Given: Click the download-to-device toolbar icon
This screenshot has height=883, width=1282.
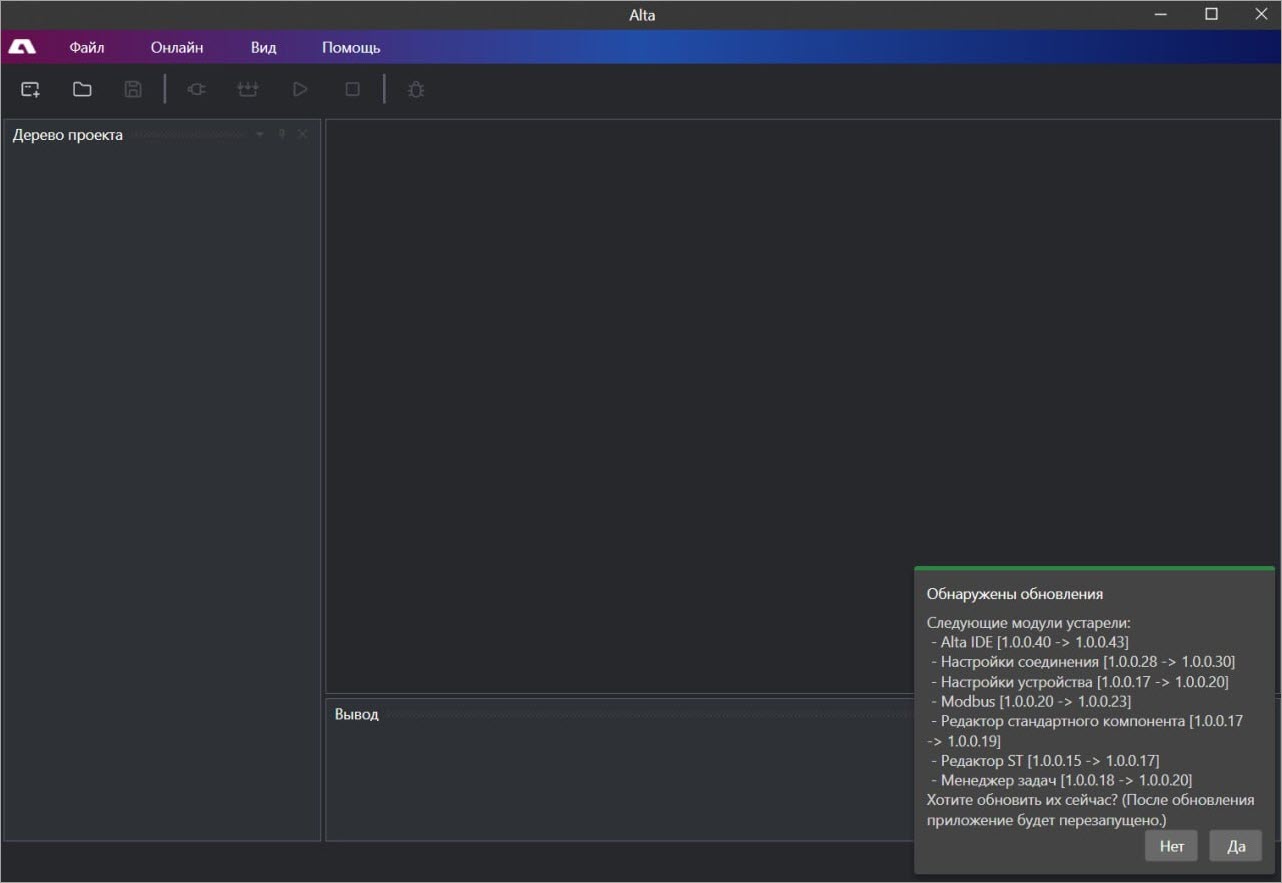Looking at the screenshot, I should pyautogui.click(x=247, y=90).
